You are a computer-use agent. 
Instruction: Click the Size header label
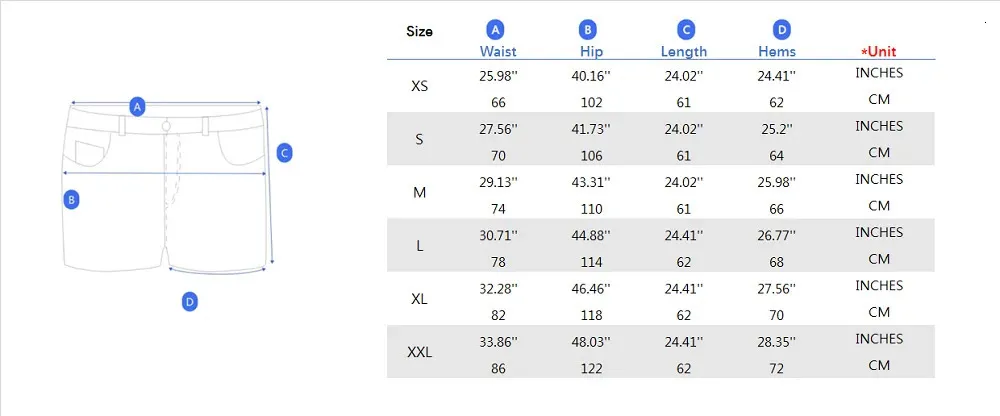pyautogui.click(x=420, y=31)
